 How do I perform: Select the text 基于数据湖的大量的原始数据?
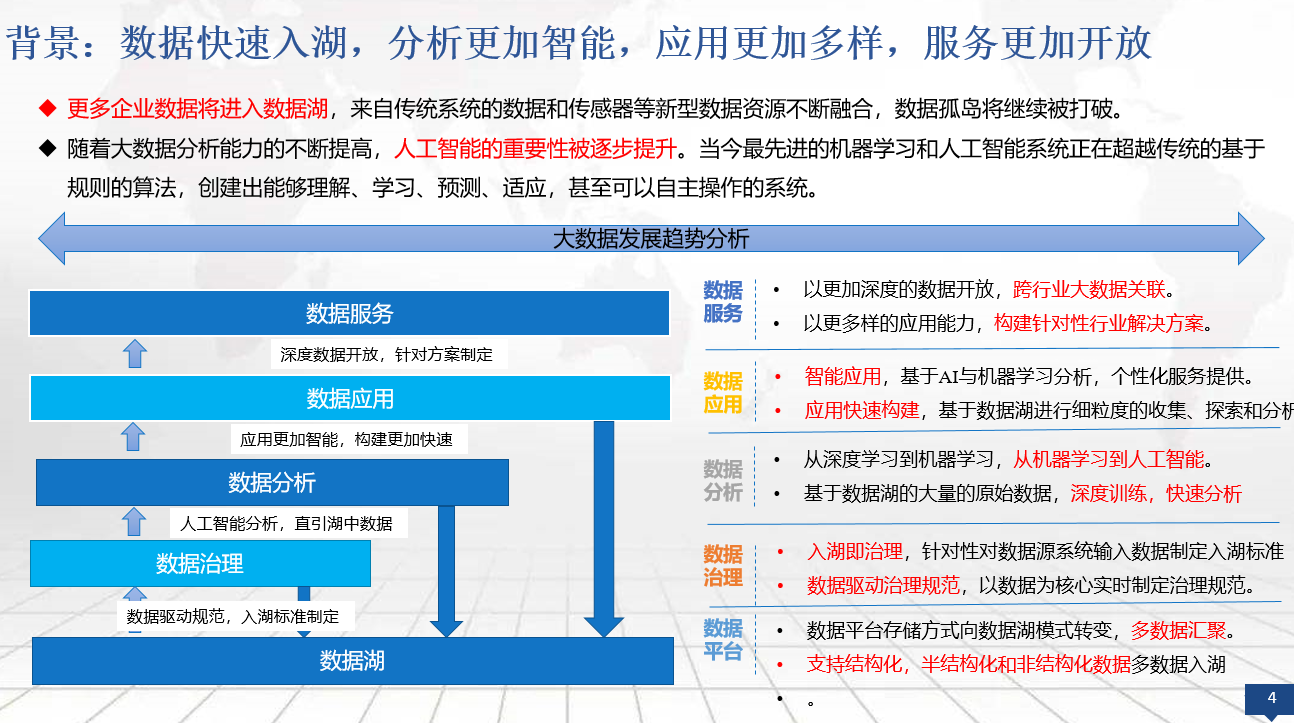[x=927, y=493]
